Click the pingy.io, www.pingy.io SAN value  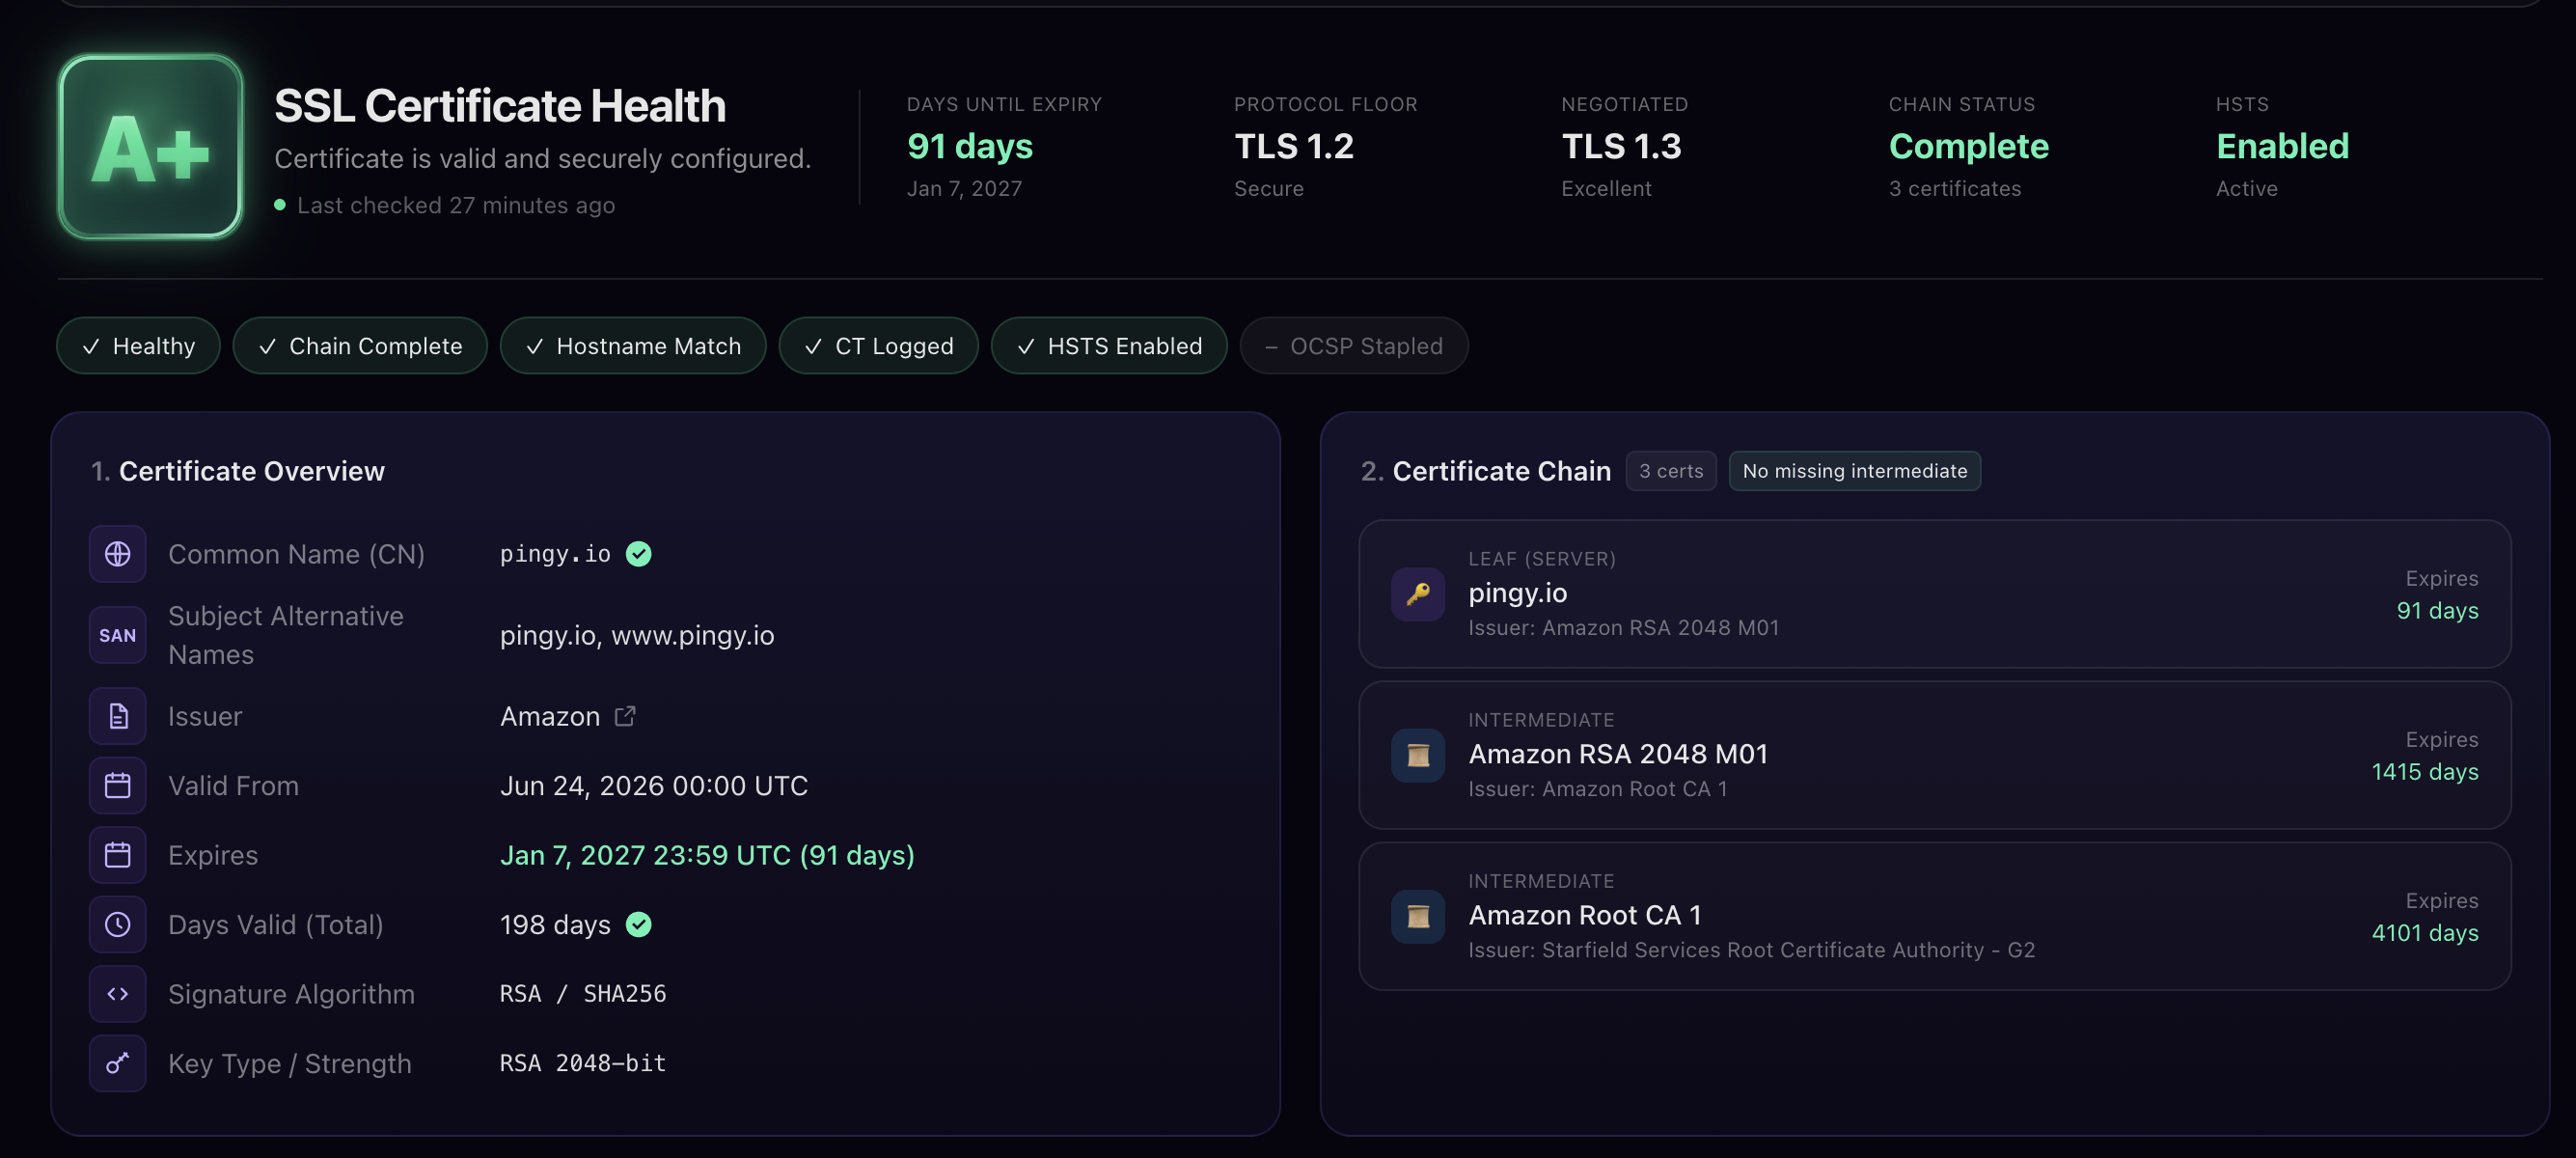pos(637,636)
